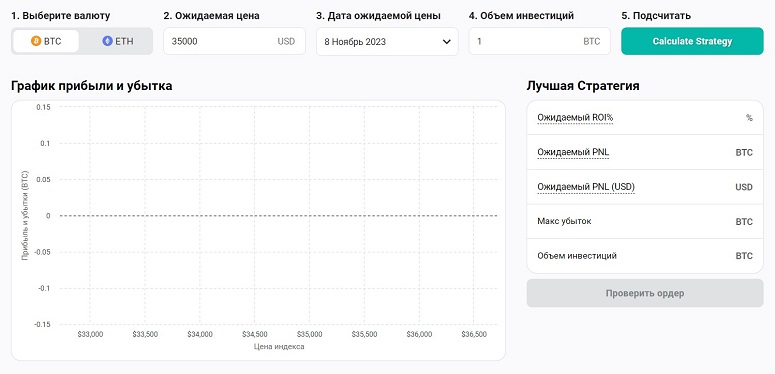The image size is (775, 374).
Task: Click the 0.15 y-axis label
Action: pyautogui.click(x=43, y=107)
